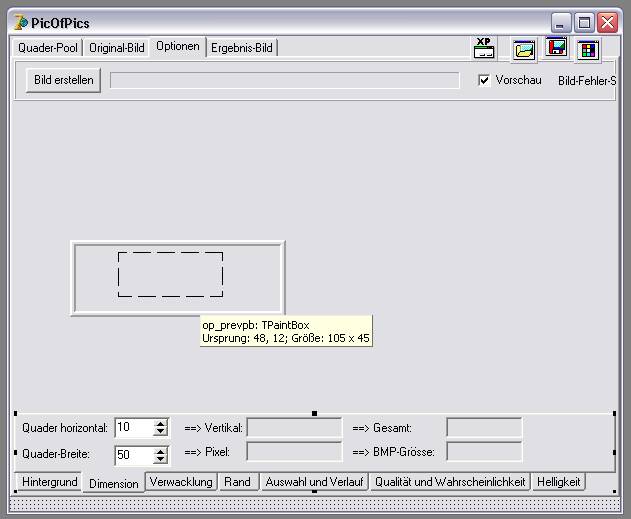Click the Bild erstellen button
Image resolution: width=631 pixels, height=519 pixels.
tap(64, 80)
